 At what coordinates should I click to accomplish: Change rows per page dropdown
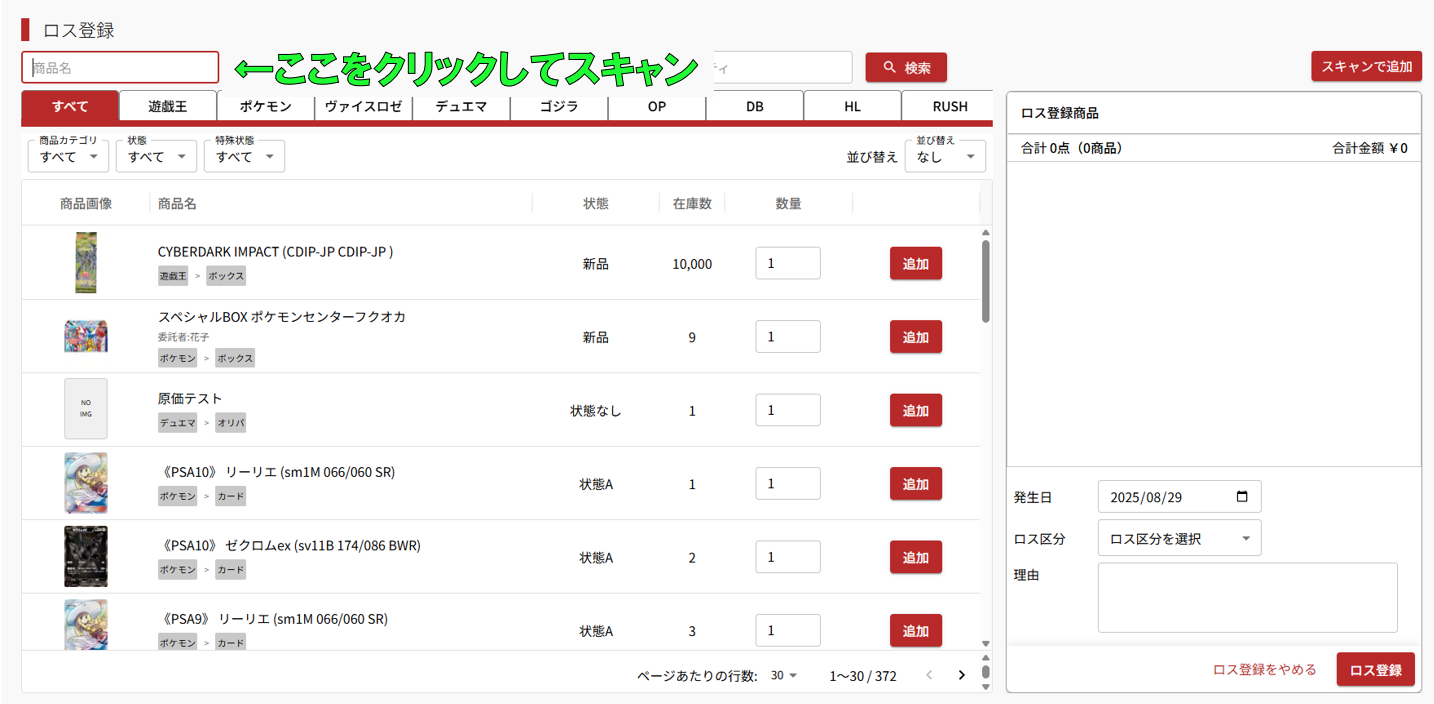tap(784, 676)
